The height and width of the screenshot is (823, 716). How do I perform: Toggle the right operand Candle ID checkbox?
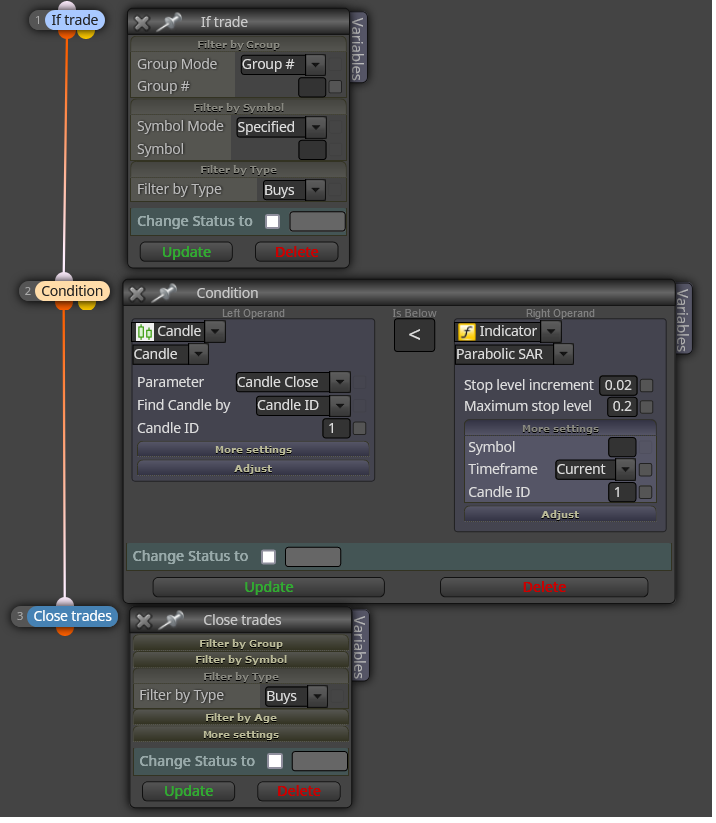point(648,494)
